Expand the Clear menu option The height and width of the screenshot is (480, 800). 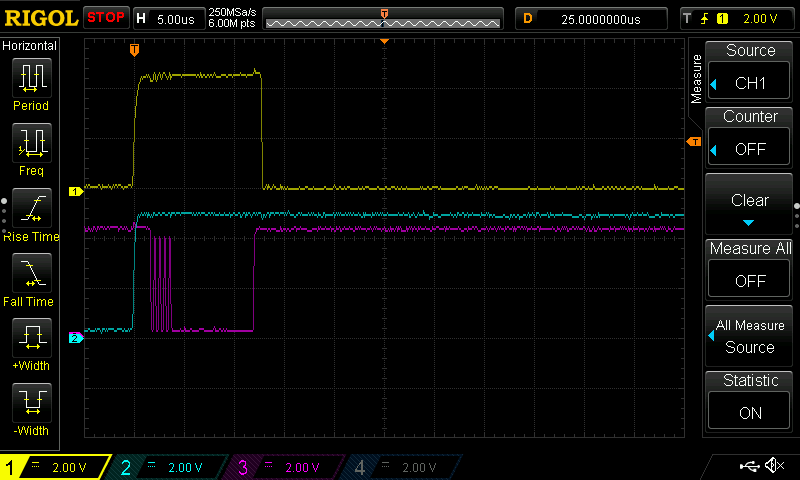click(x=750, y=204)
